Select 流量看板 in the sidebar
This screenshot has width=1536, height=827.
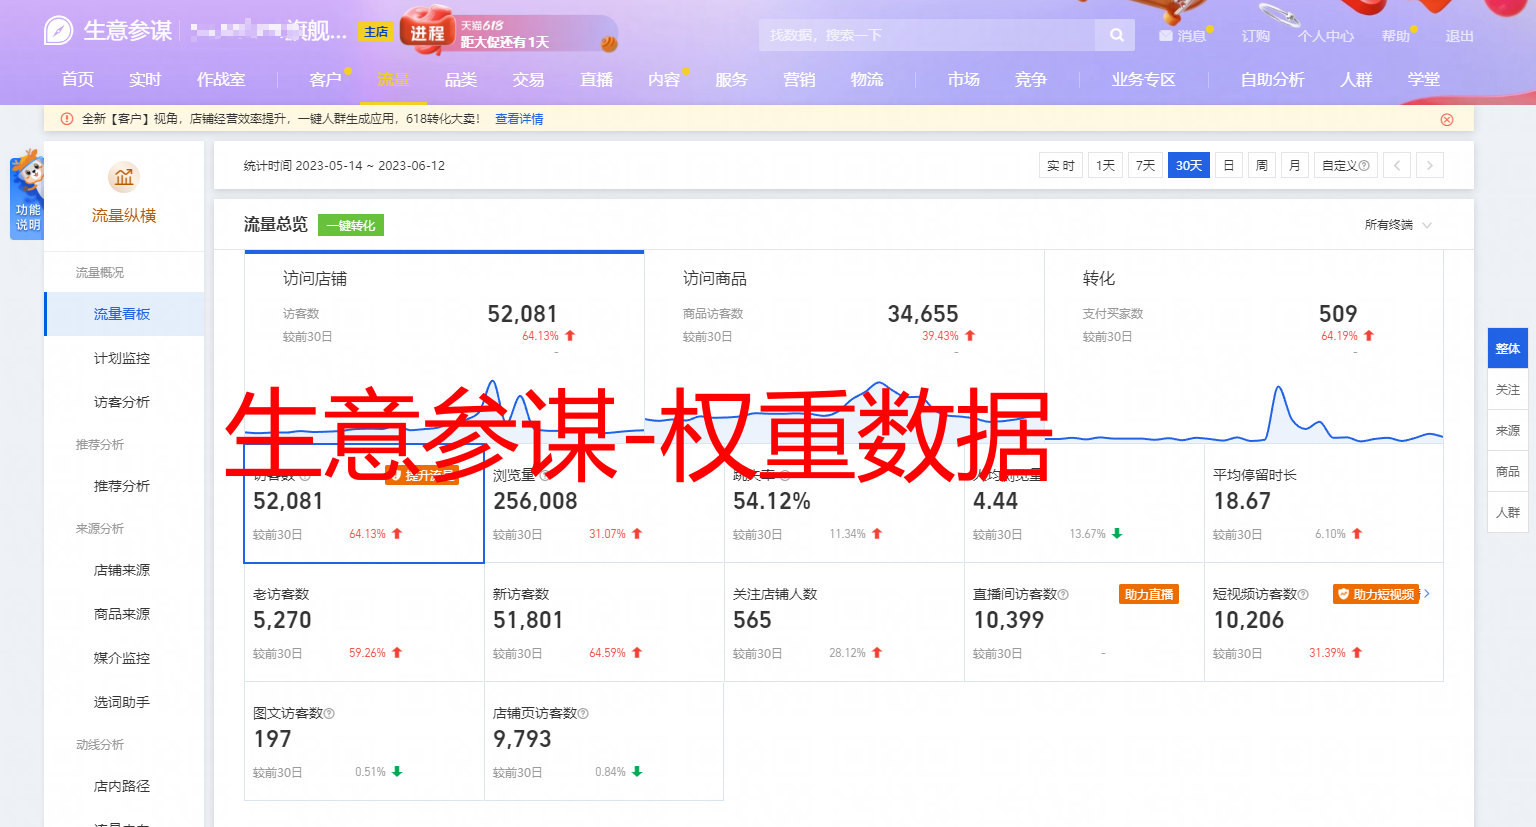coord(124,314)
